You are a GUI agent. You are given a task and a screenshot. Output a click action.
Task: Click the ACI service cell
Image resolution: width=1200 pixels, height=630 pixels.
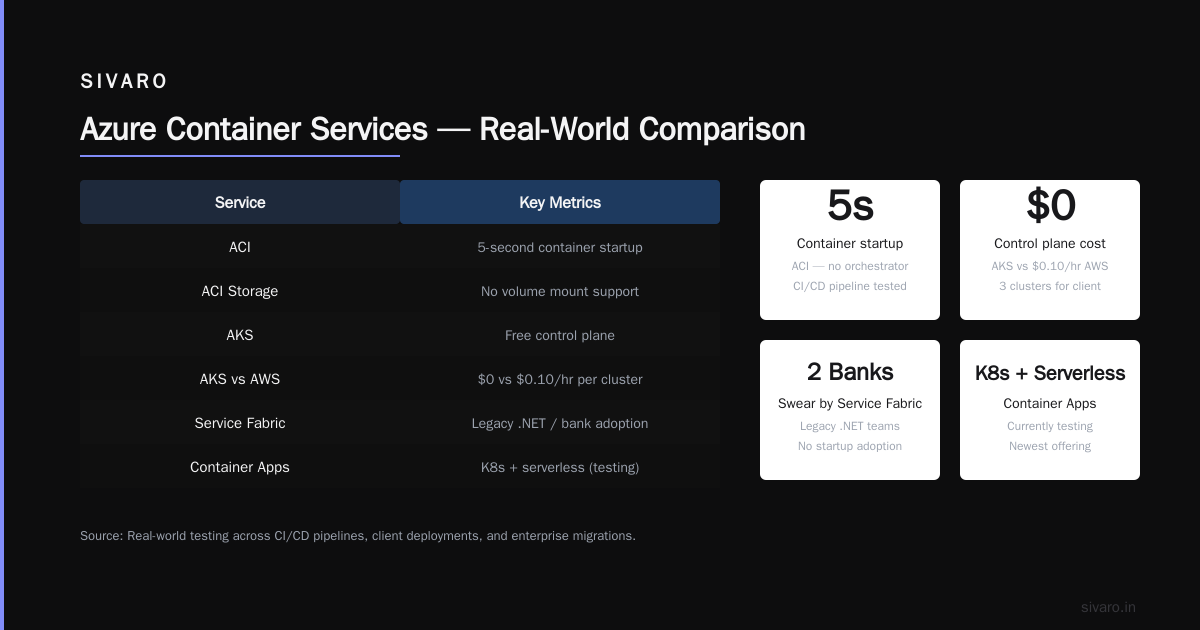[x=240, y=247]
